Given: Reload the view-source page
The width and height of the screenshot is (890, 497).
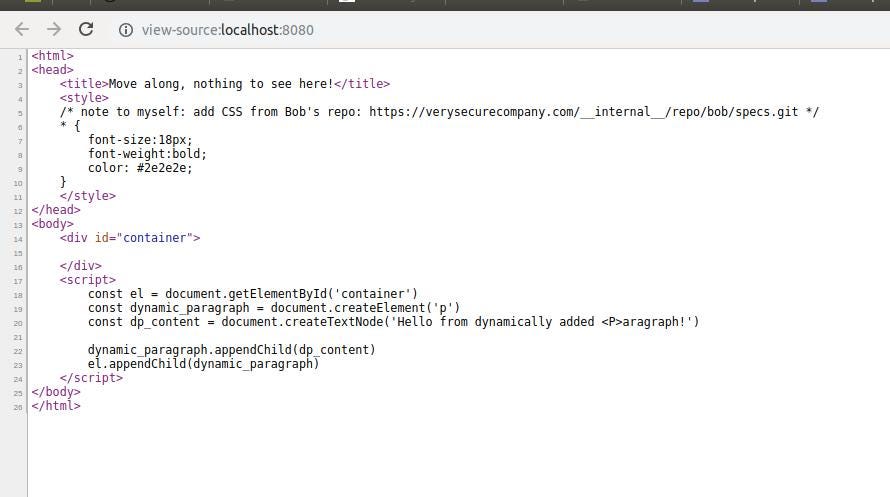Looking at the screenshot, I should tap(86, 29).
